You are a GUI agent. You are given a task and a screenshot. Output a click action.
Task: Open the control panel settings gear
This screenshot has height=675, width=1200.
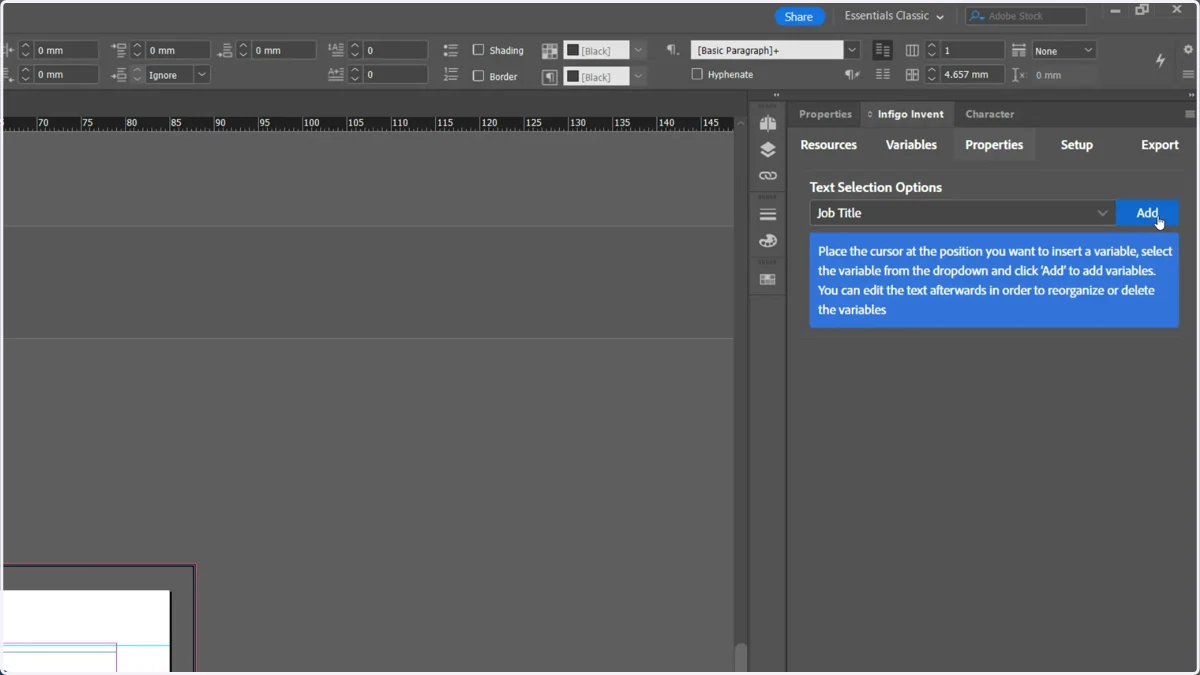pos(1188,49)
